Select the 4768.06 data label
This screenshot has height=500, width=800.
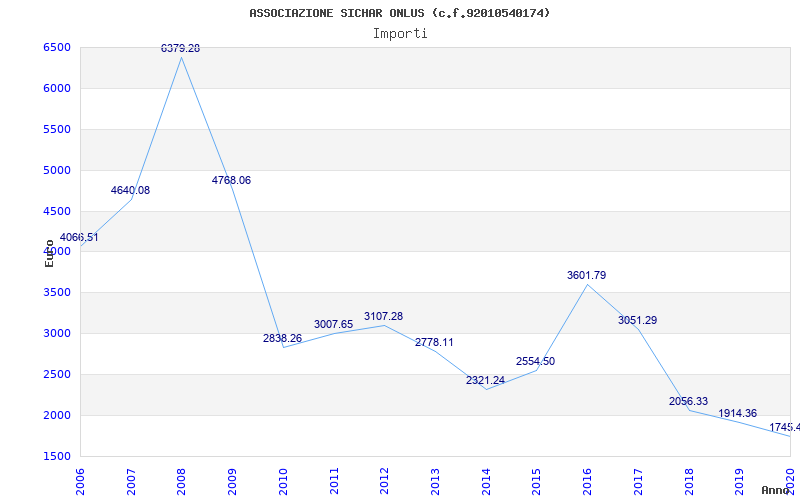coord(231,180)
